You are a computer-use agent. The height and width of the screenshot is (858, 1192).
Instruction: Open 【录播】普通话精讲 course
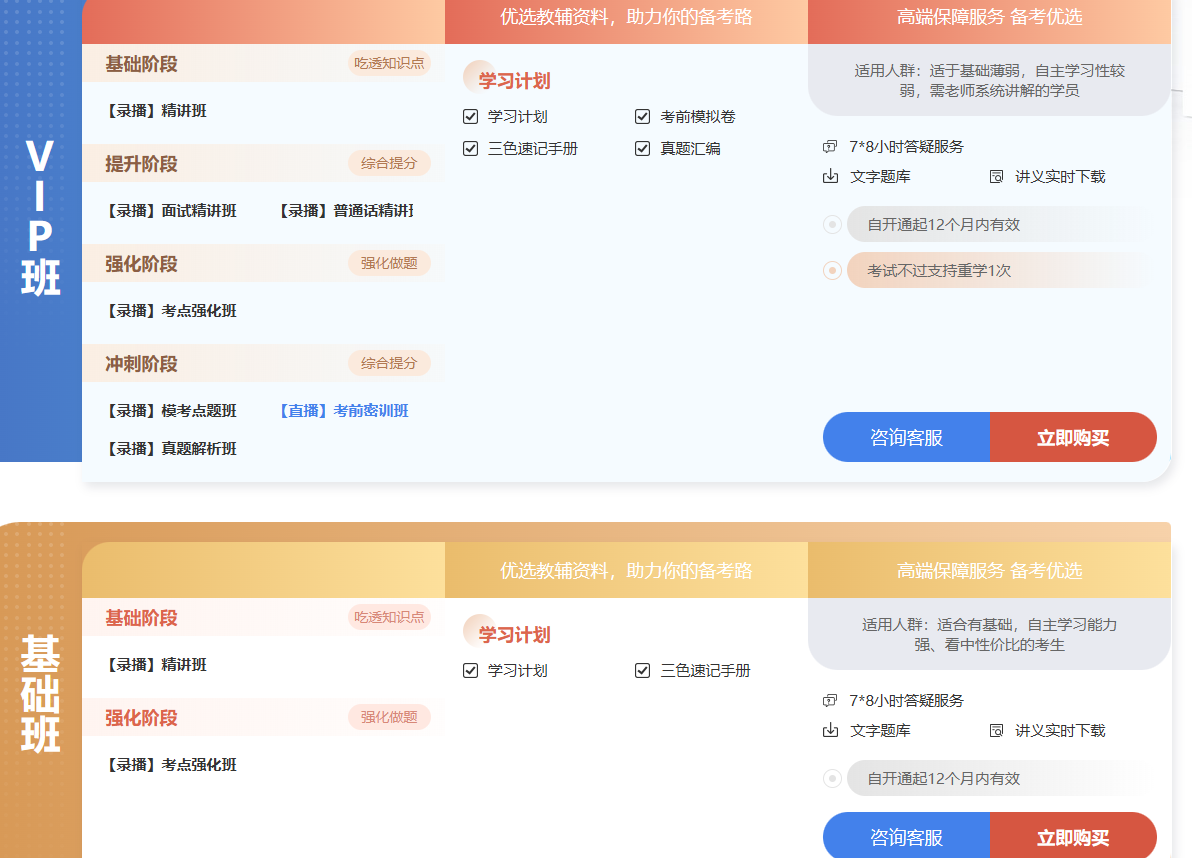point(346,211)
